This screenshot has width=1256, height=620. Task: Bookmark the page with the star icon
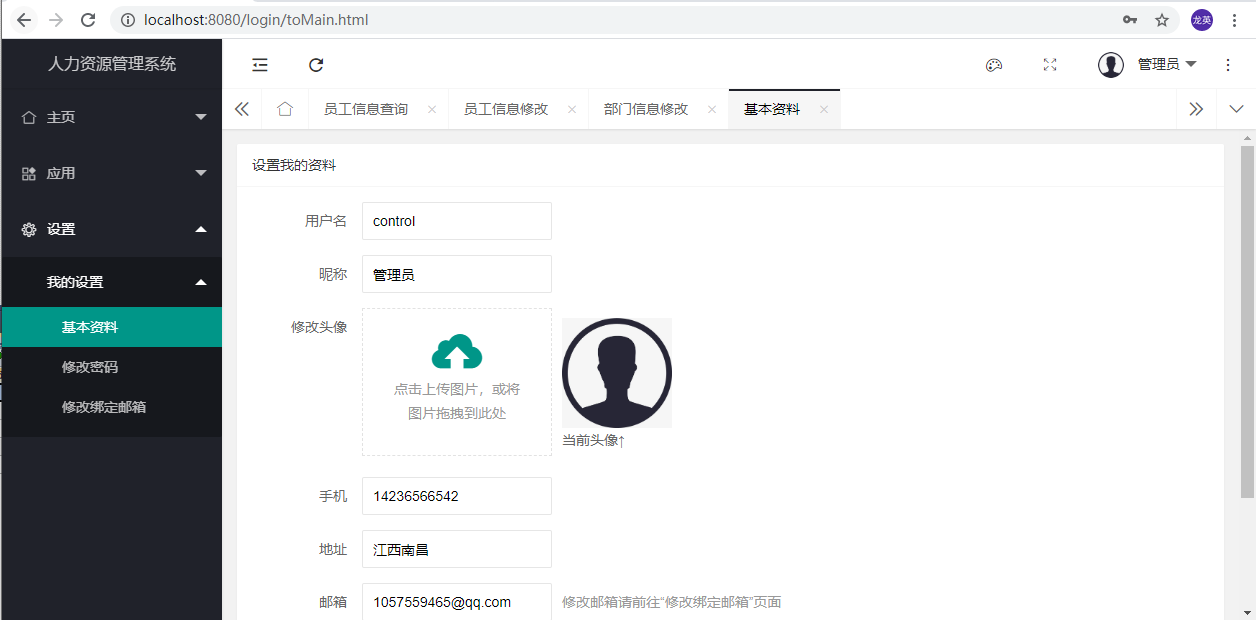[1162, 20]
